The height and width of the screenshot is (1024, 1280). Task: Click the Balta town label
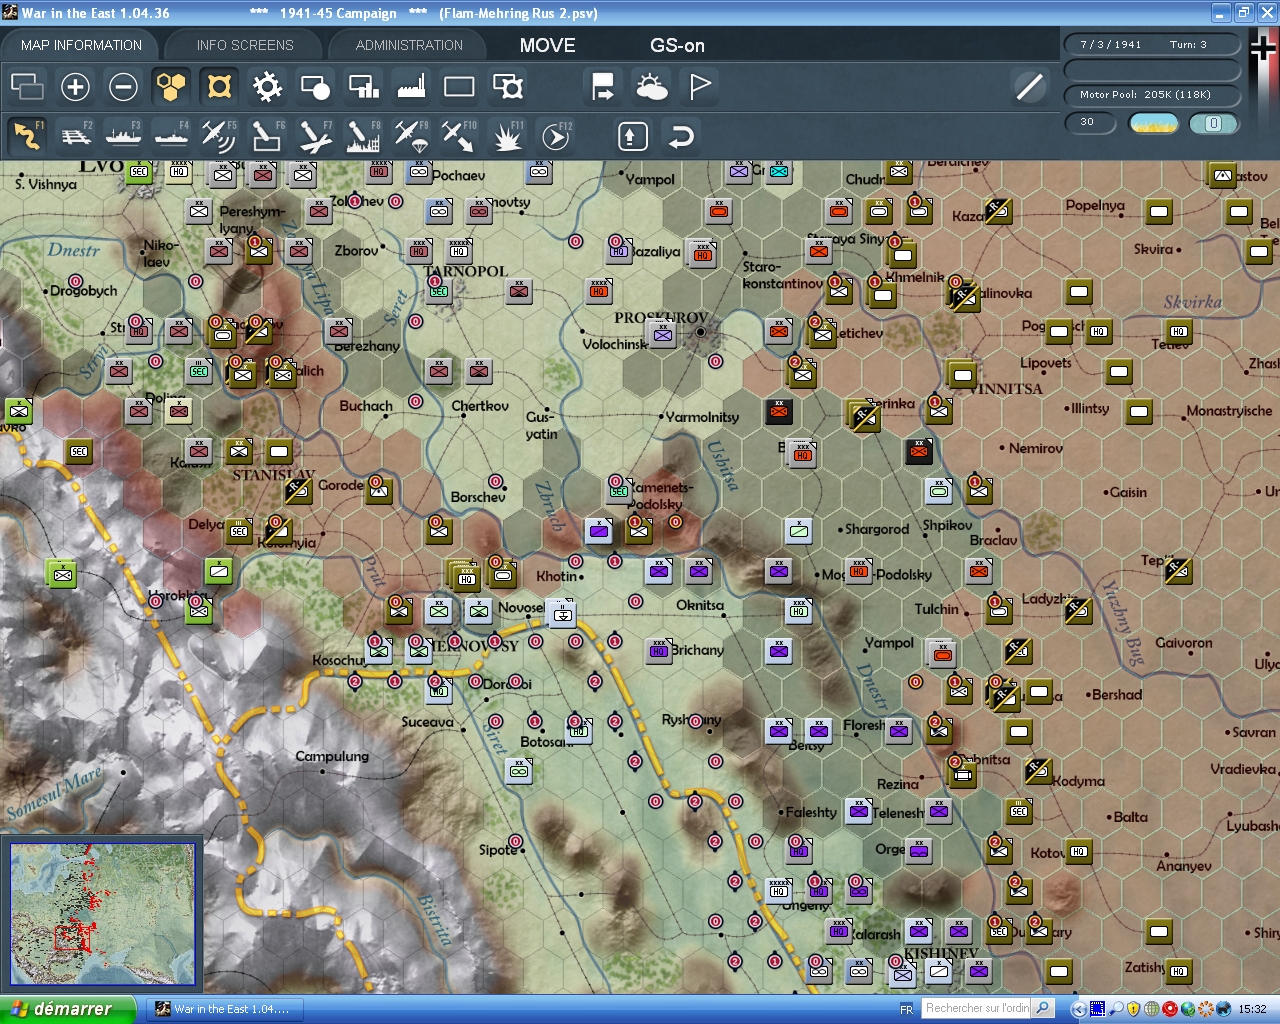[1130, 817]
